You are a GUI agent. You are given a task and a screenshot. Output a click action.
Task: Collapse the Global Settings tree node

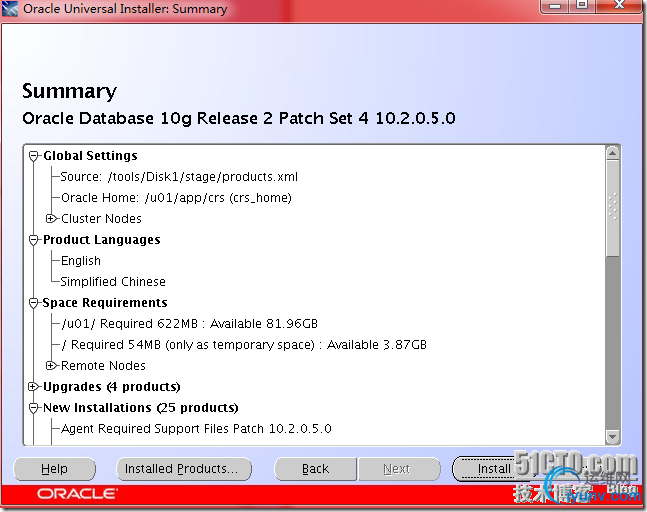pos(34,156)
